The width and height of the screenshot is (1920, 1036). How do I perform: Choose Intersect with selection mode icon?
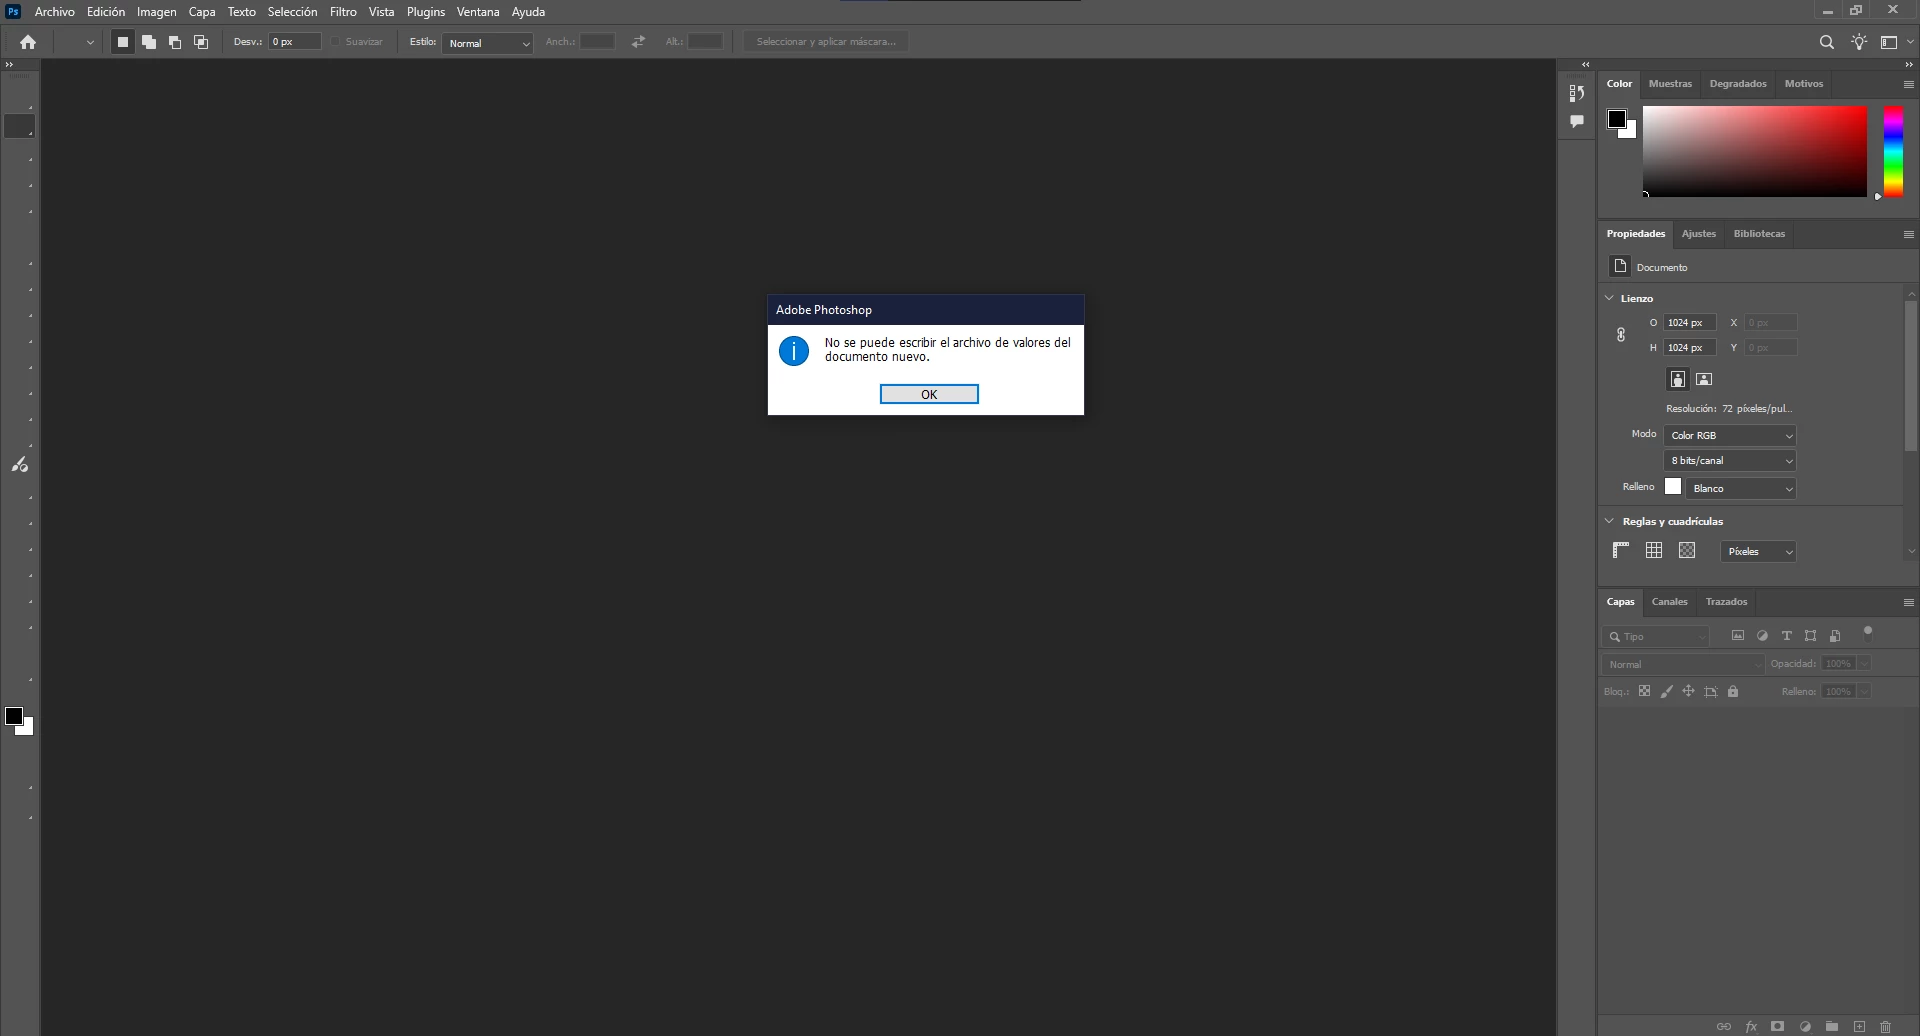201,42
